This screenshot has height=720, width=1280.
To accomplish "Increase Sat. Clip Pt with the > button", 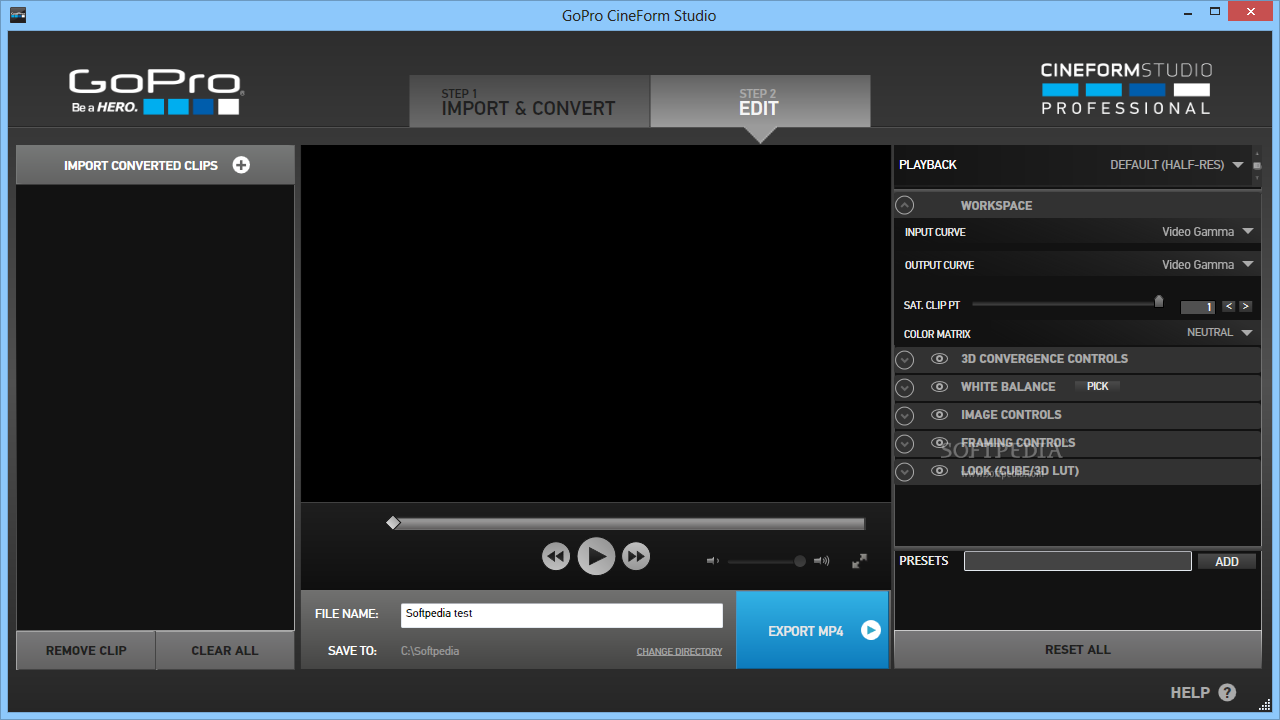I will pyautogui.click(x=1245, y=307).
